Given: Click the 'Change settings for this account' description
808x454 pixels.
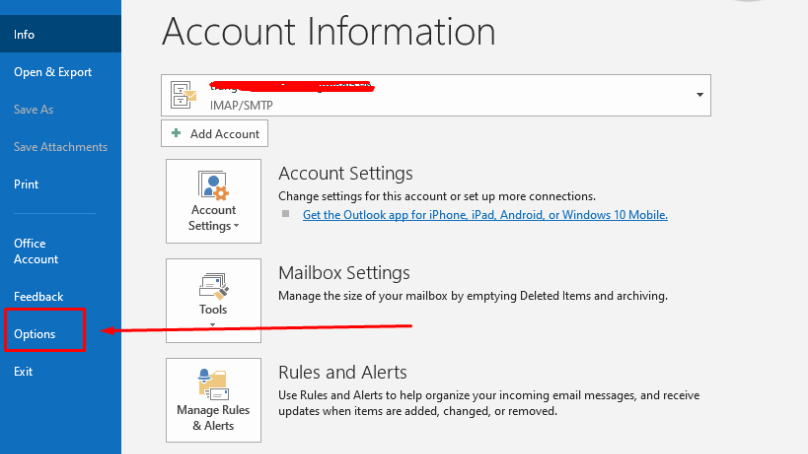Looking at the screenshot, I should (x=437, y=196).
